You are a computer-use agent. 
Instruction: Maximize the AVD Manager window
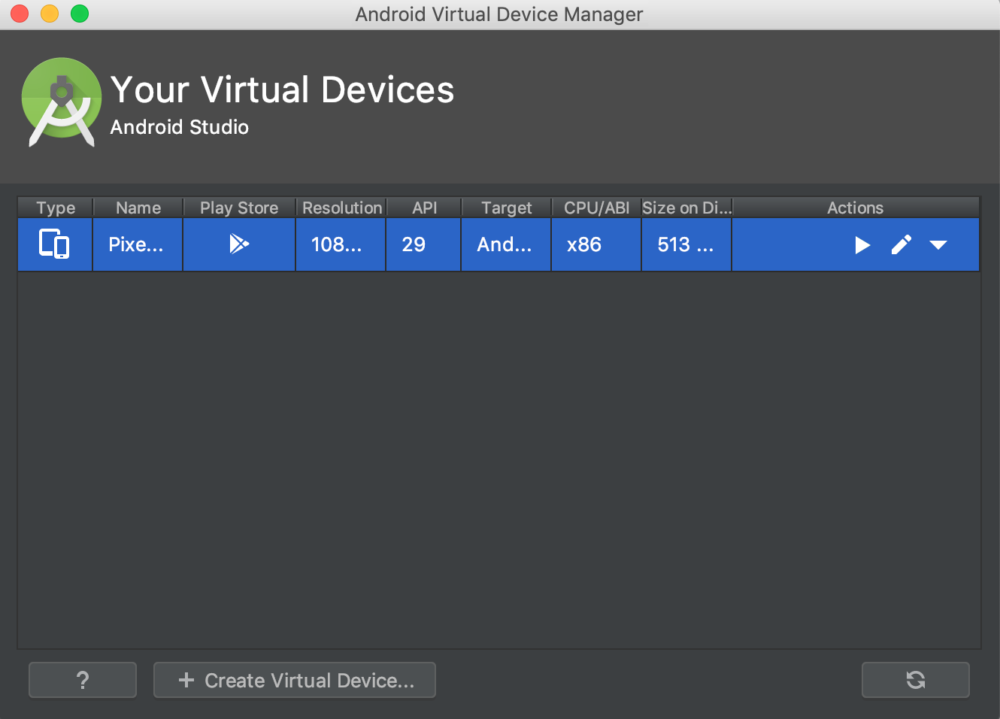80,13
